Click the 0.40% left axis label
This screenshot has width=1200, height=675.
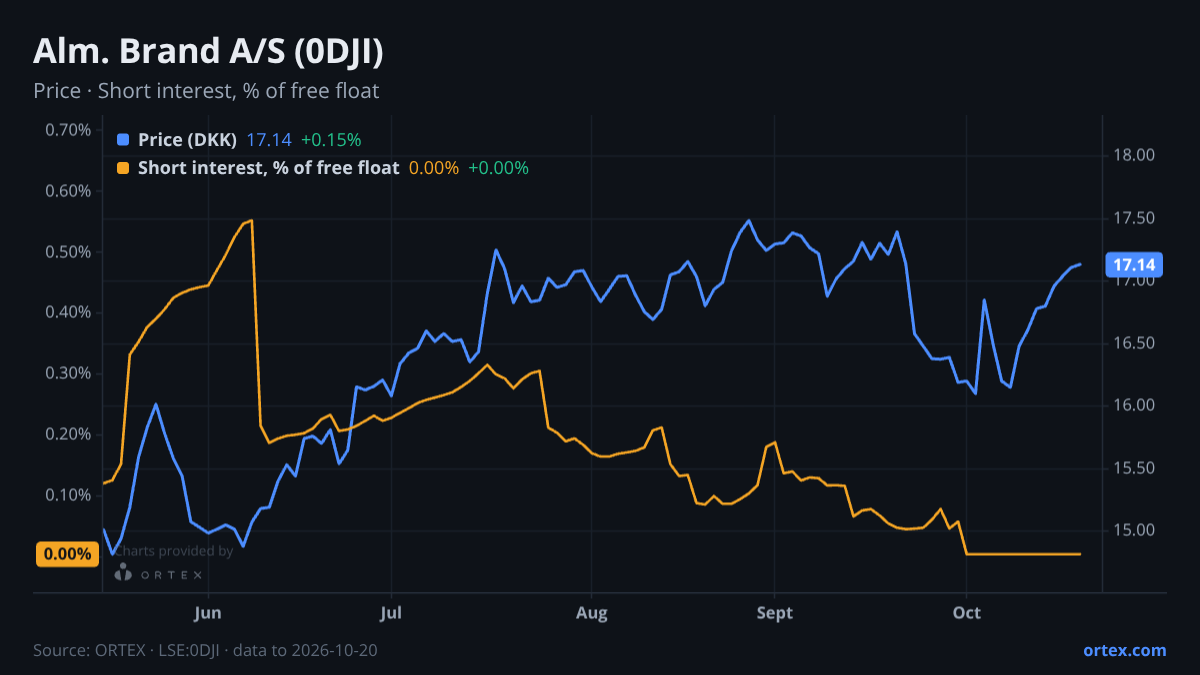[68, 313]
